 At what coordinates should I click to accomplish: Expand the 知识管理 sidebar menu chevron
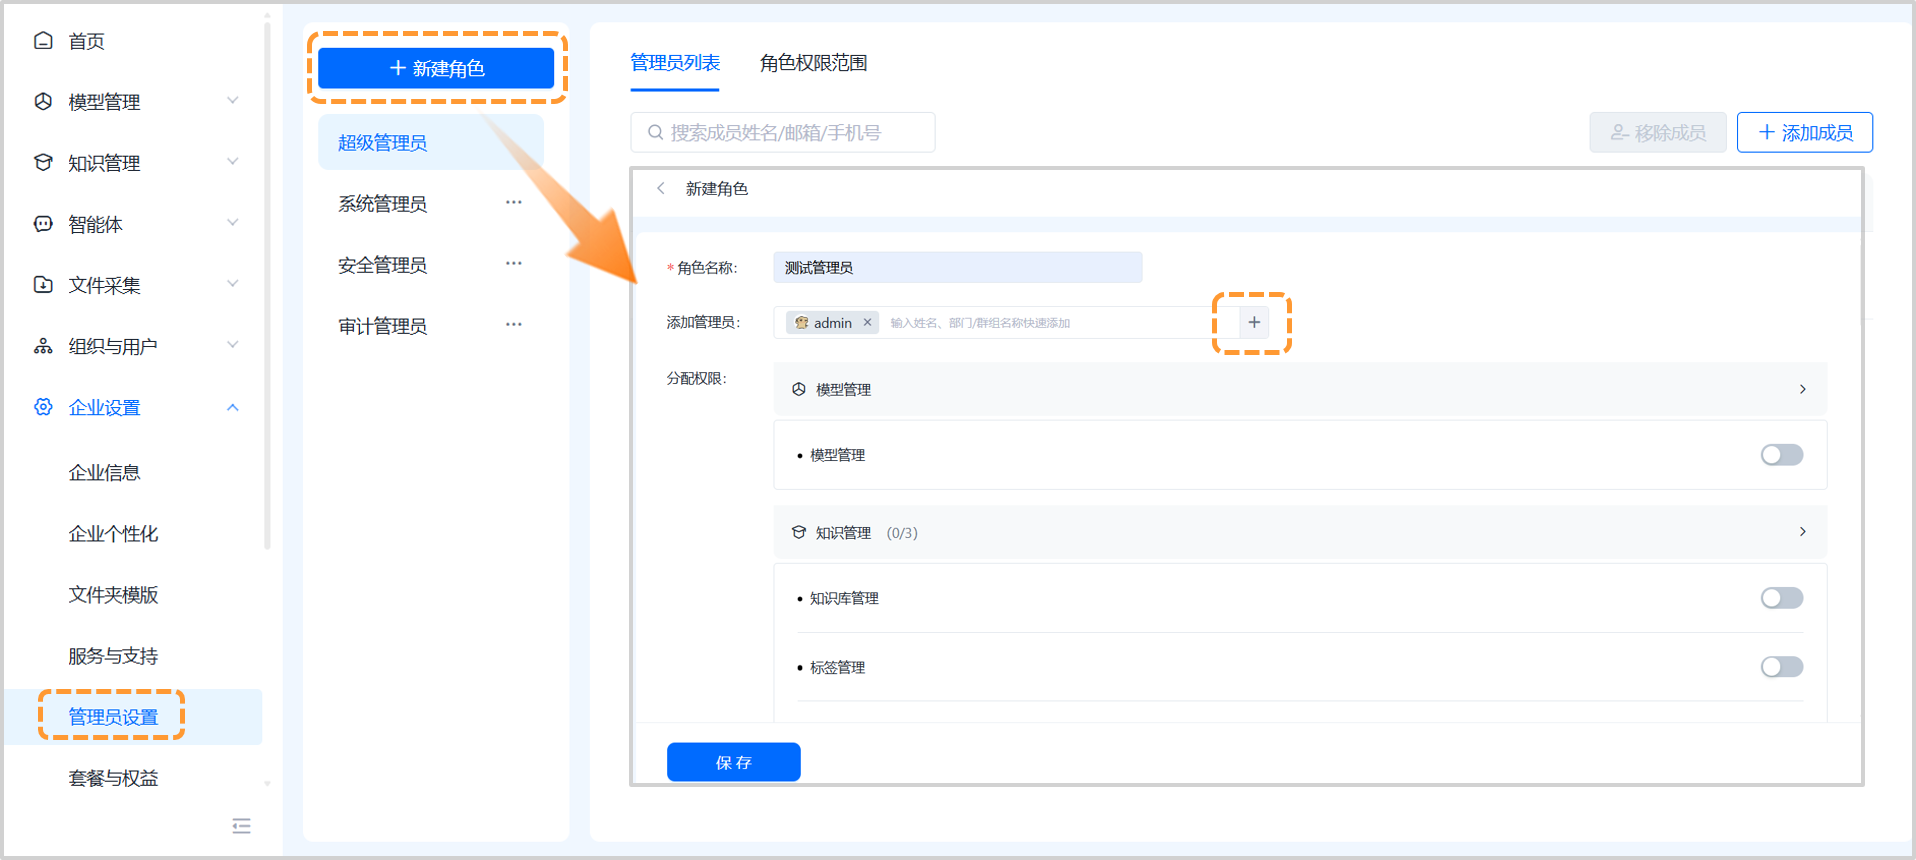(233, 162)
